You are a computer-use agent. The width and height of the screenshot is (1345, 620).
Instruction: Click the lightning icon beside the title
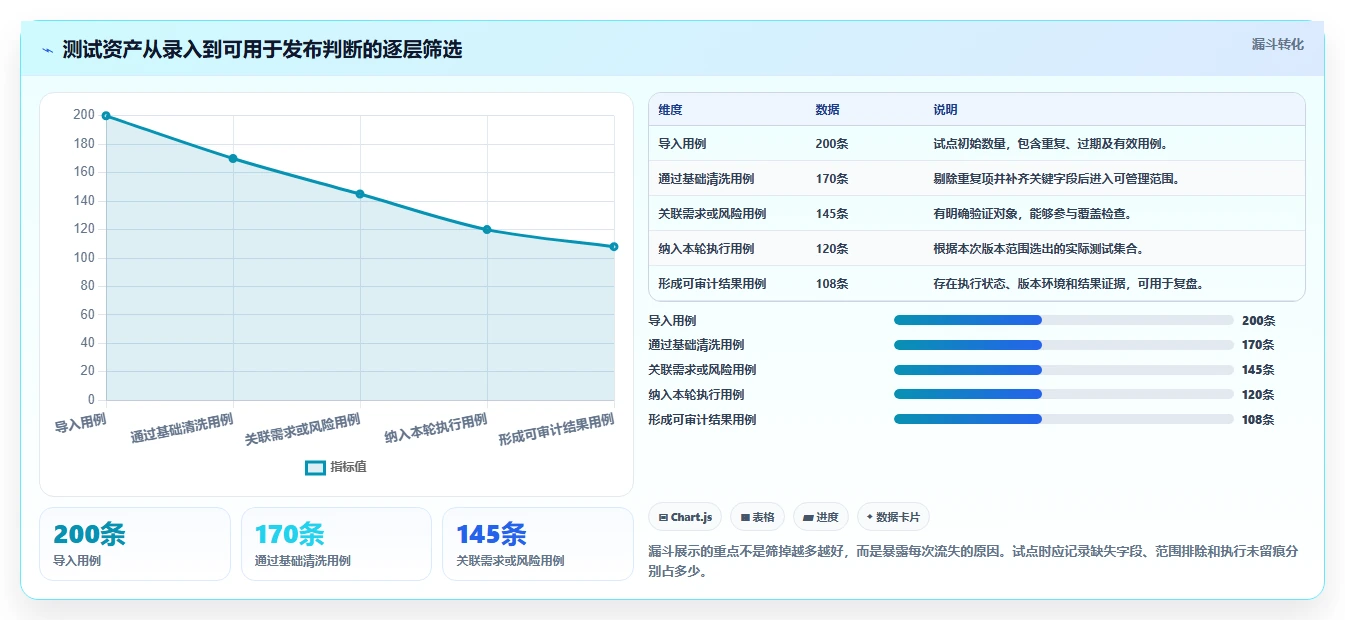click(x=47, y=50)
